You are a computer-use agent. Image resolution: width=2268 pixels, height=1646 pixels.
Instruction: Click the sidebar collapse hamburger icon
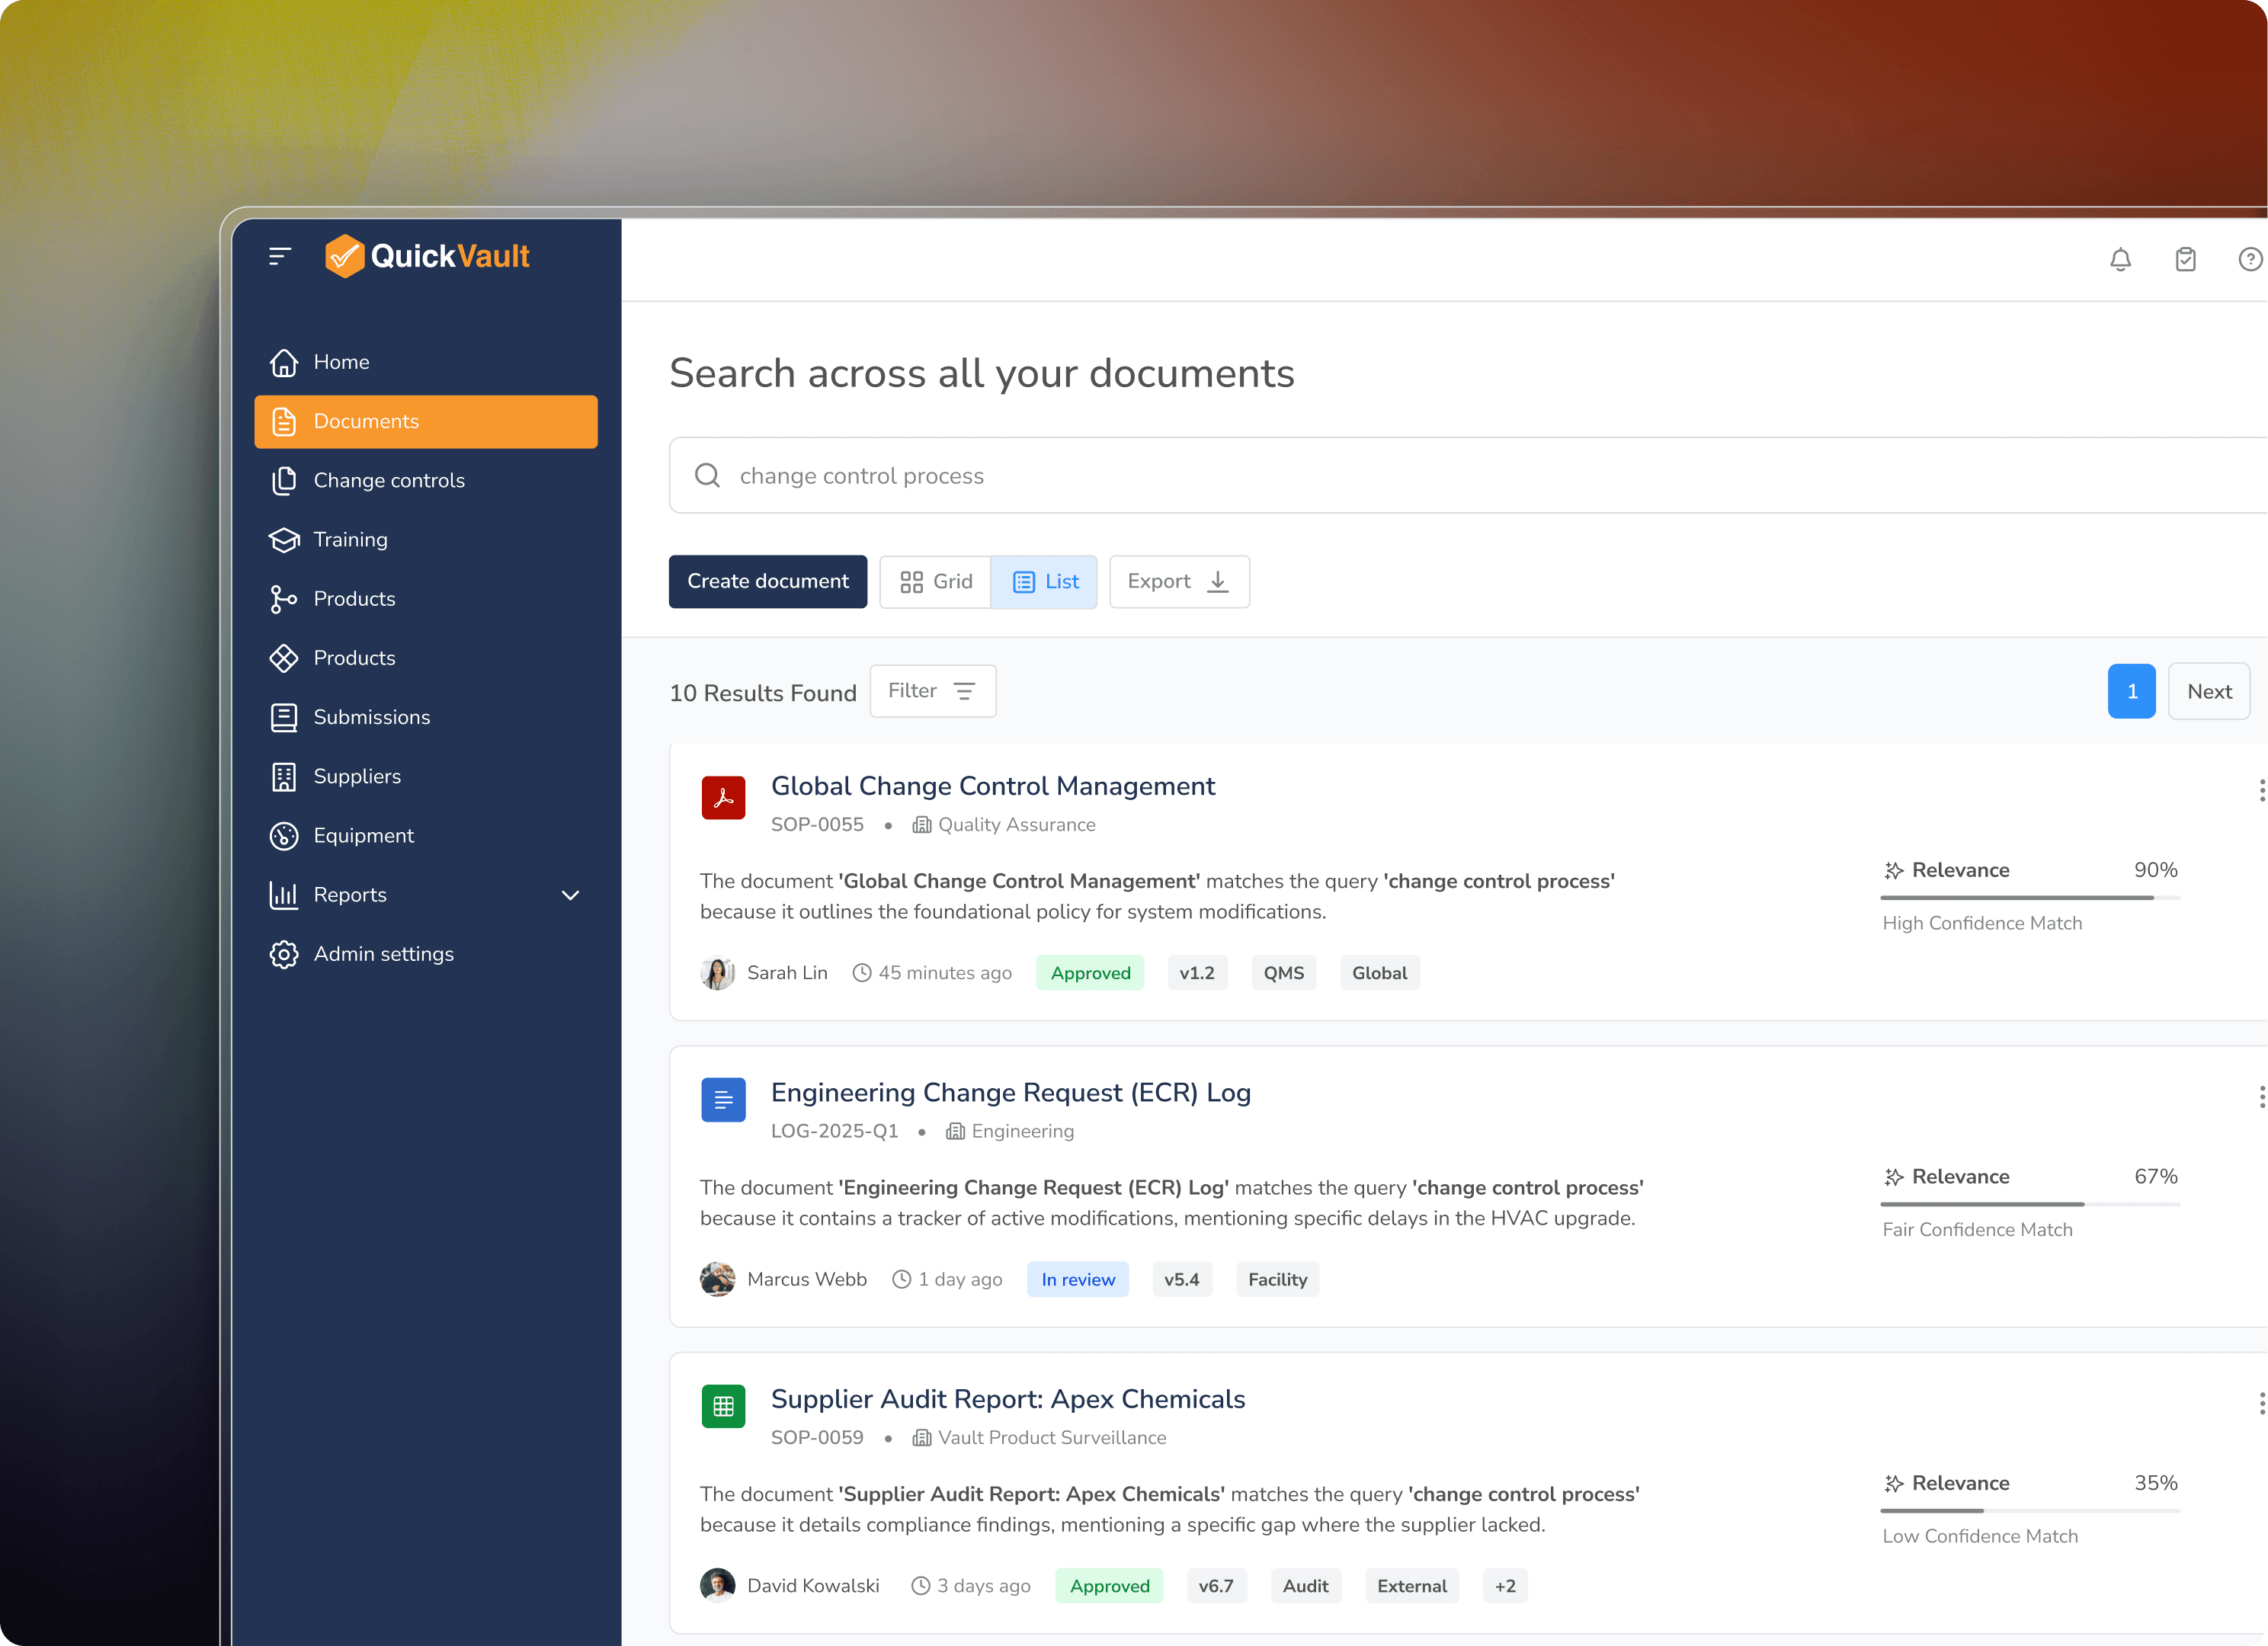click(280, 257)
